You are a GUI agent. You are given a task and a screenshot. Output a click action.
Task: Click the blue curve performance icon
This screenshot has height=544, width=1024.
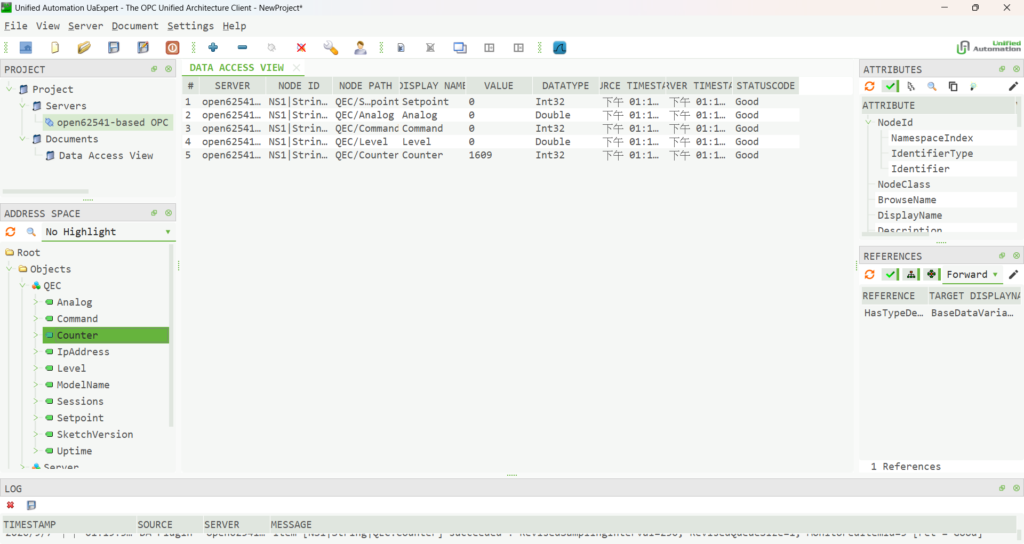560,48
